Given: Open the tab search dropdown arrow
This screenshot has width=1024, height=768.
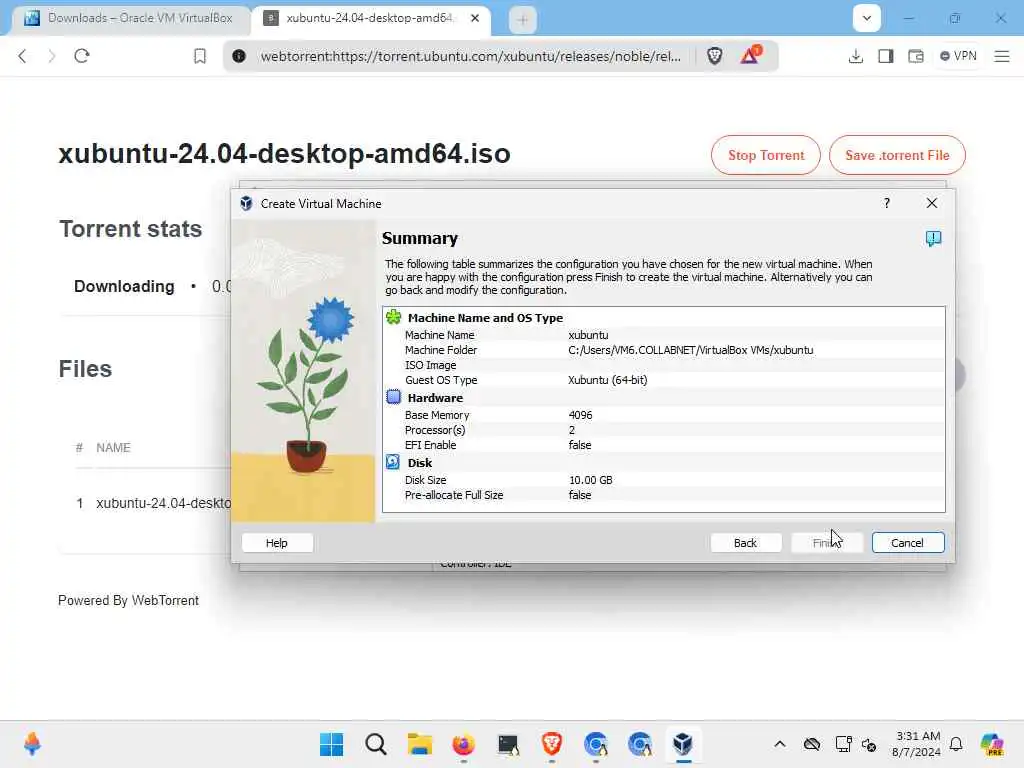Looking at the screenshot, I should click(x=867, y=18).
